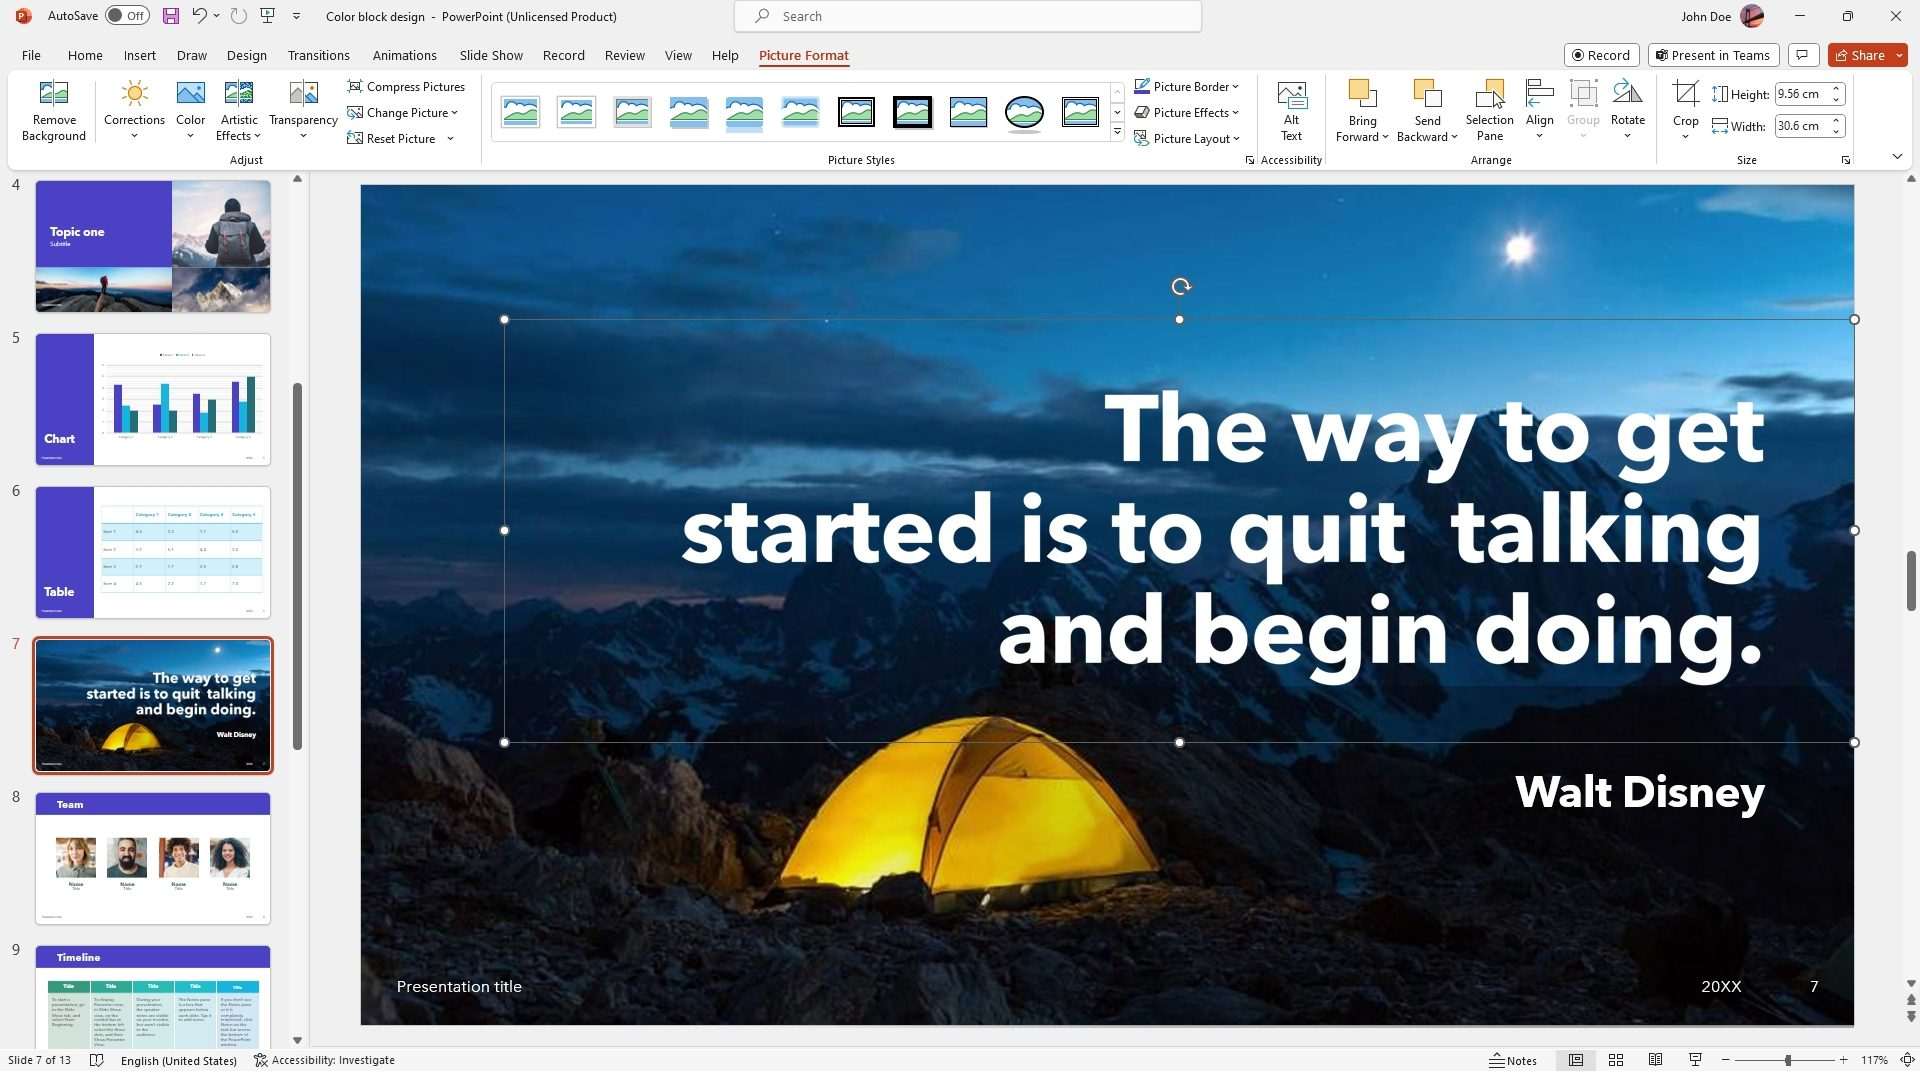Switch to the Insert tab
The image size is (1920, 1072).
tap(139, 55)
